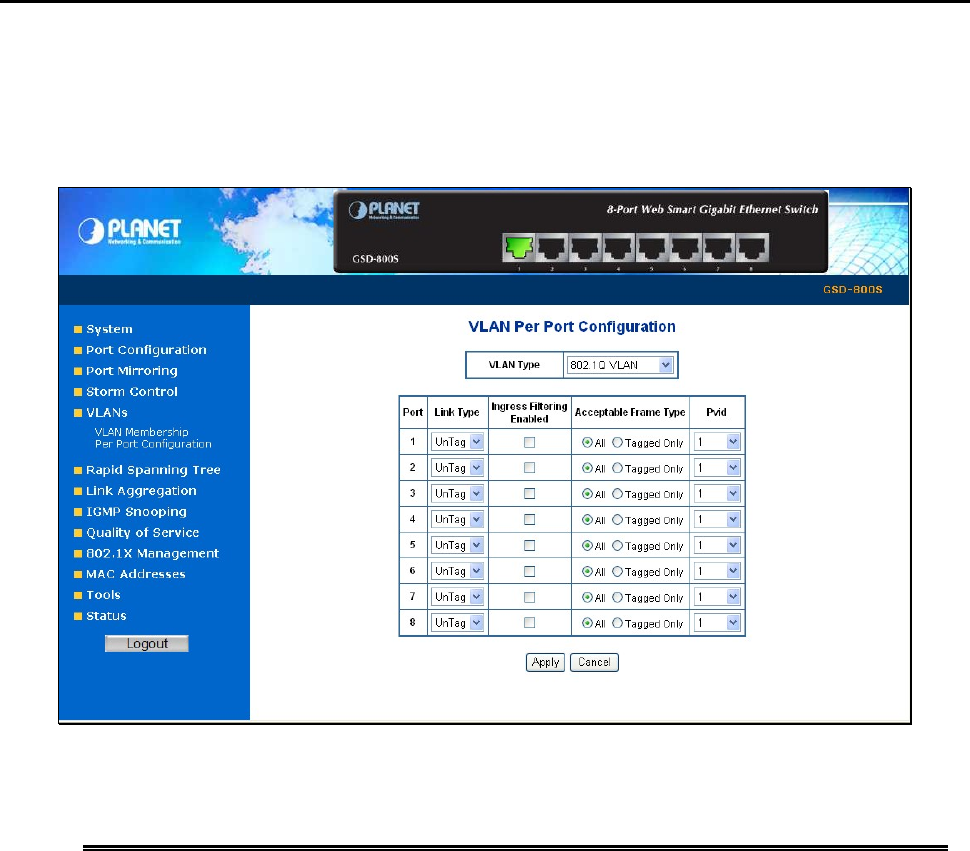Image resolution: width=970 pixels, height=851 pixels.
Task: Click the yellow bullet beside Tools
Action: tap(78, 596)
